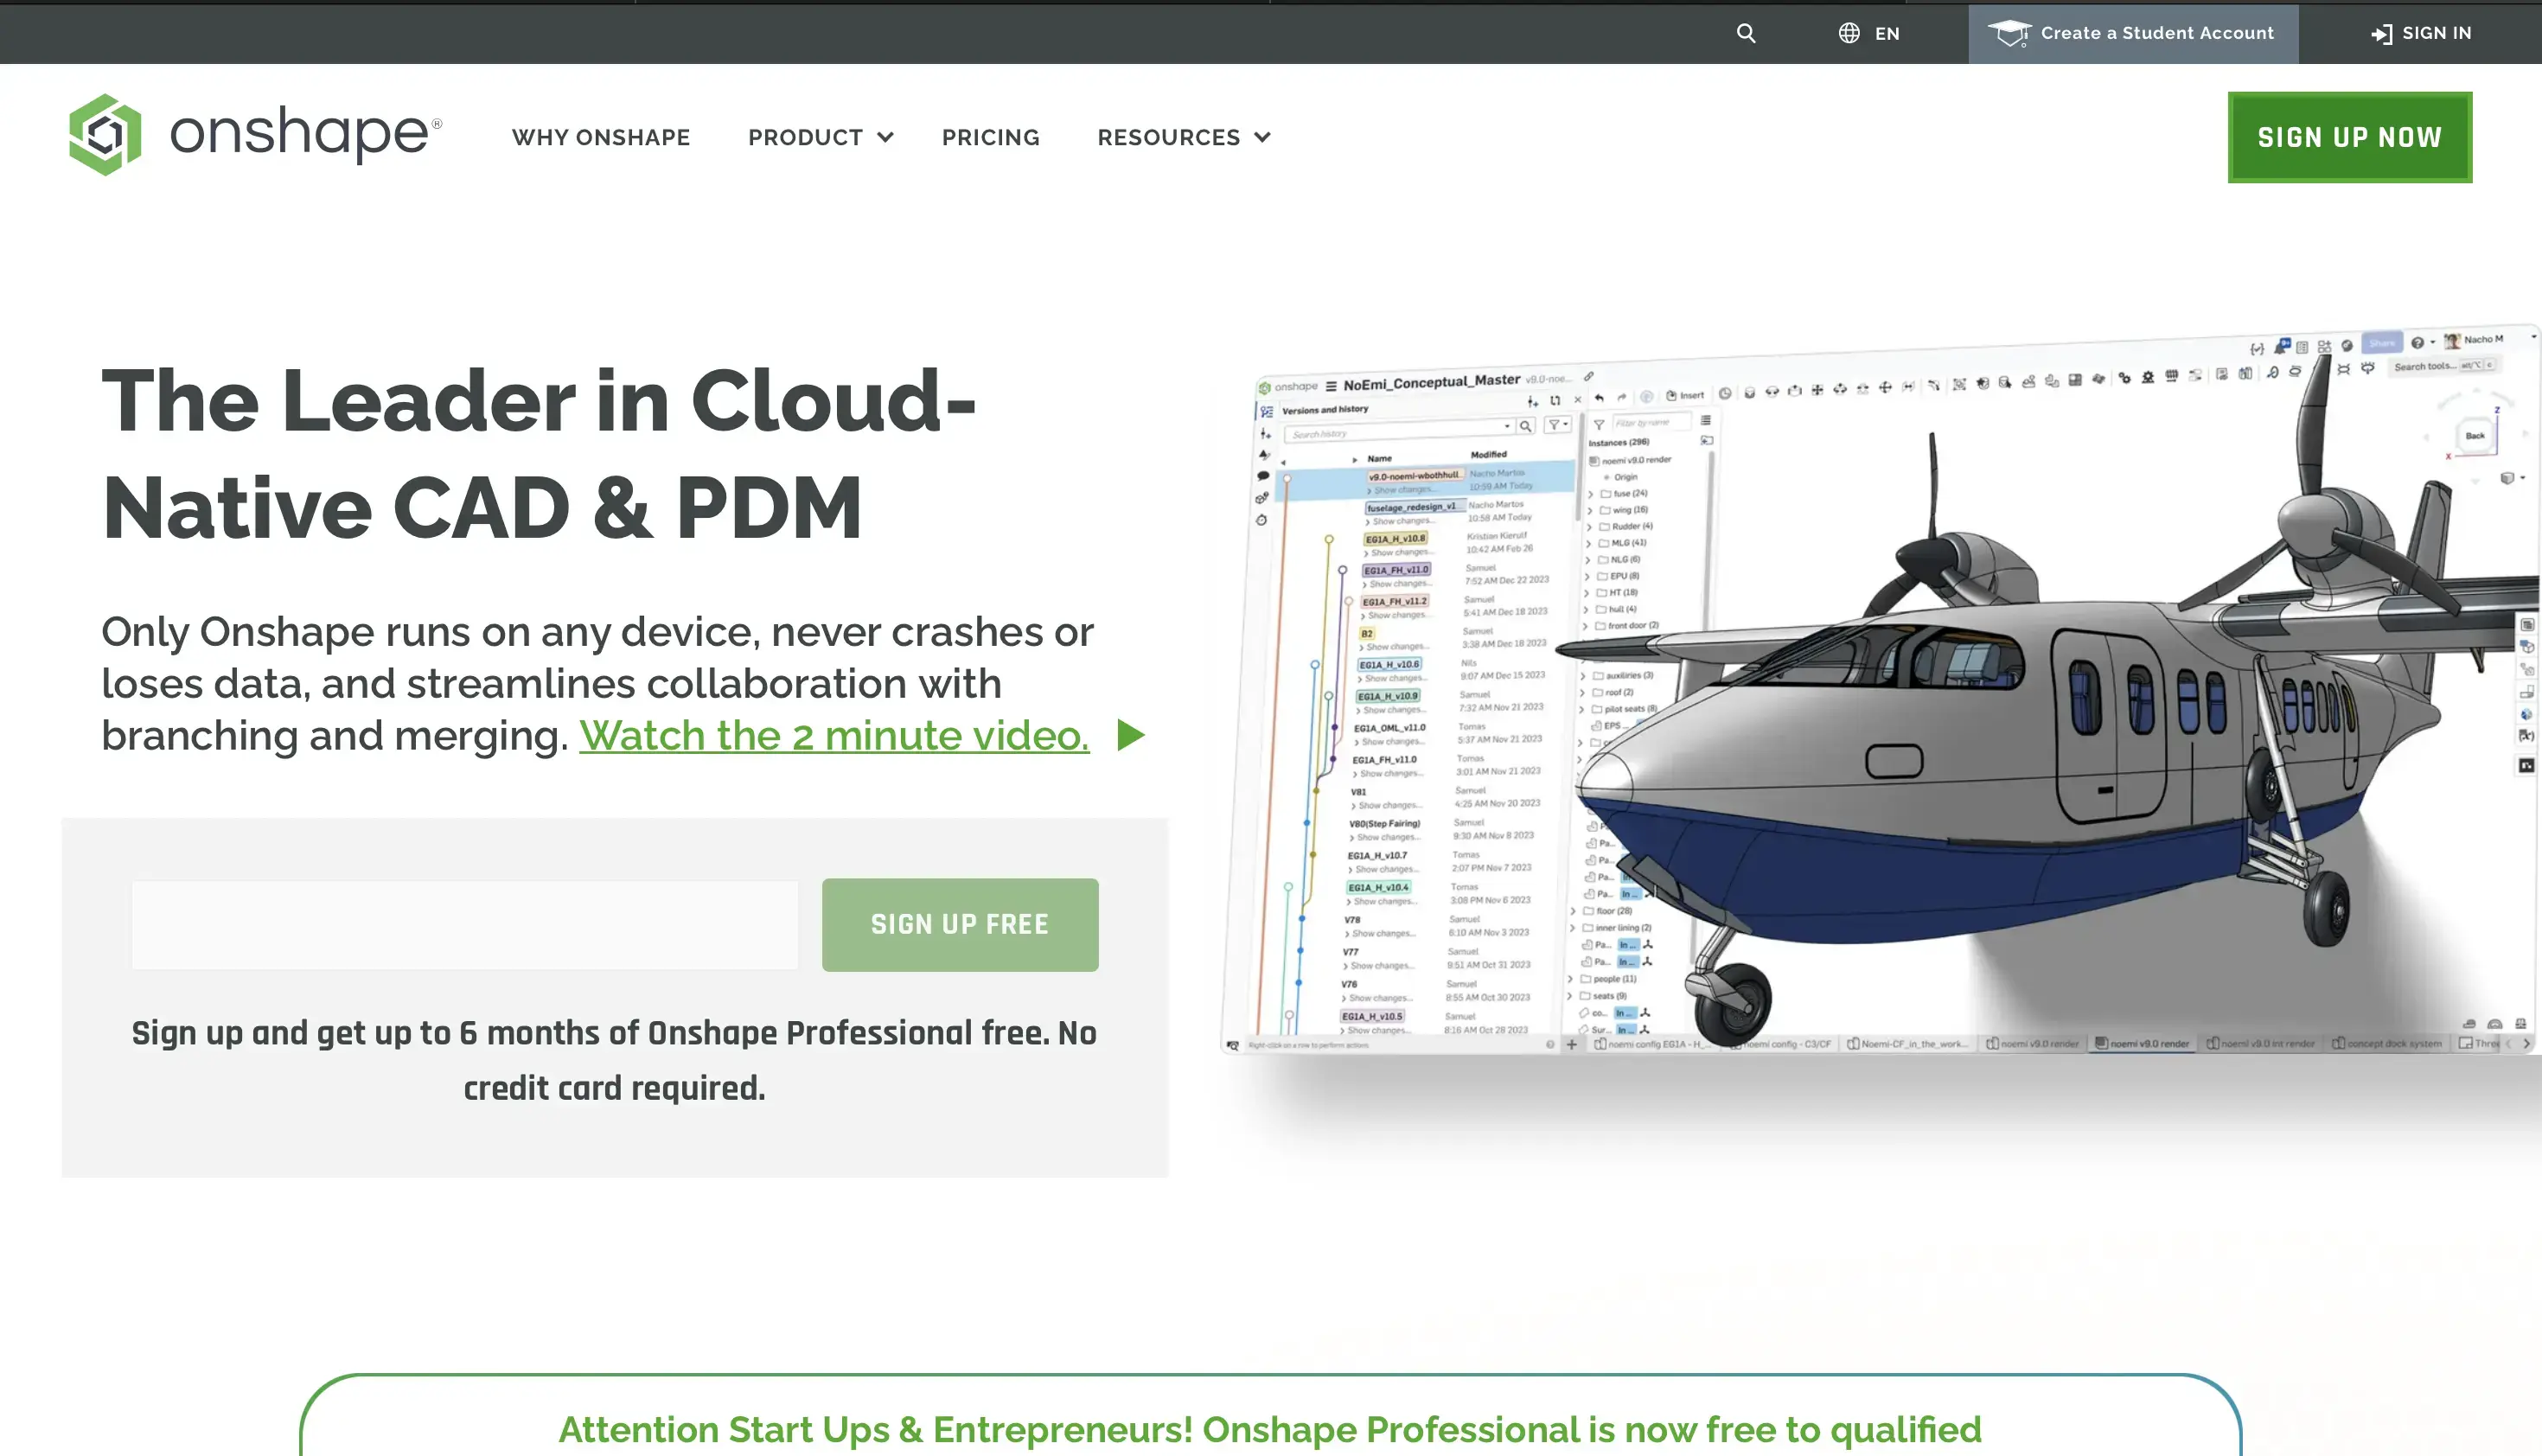This screenshot has width=2542, height=1456.
Task: Click the Share button in Onshape
Action: (2382, 343)
